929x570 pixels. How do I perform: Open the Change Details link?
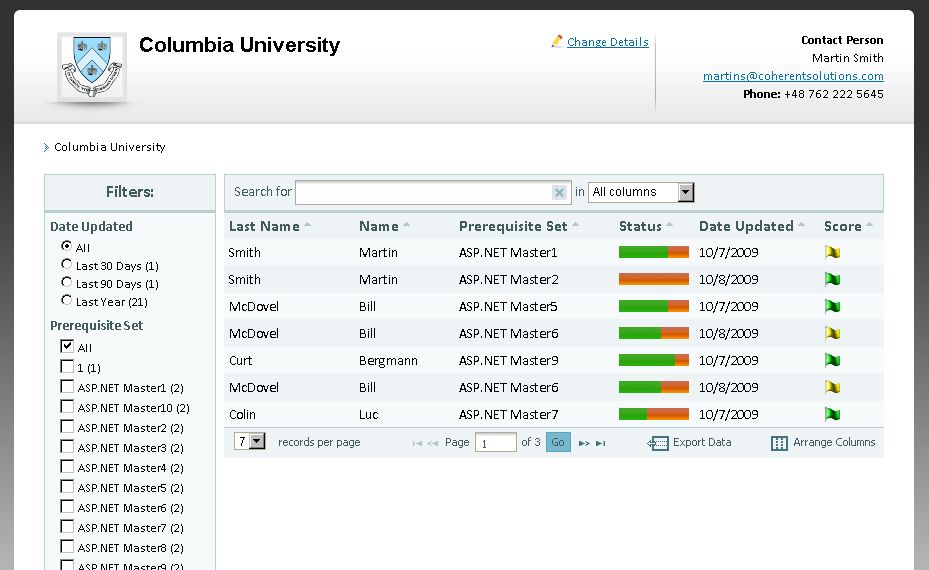pos(607,42)
